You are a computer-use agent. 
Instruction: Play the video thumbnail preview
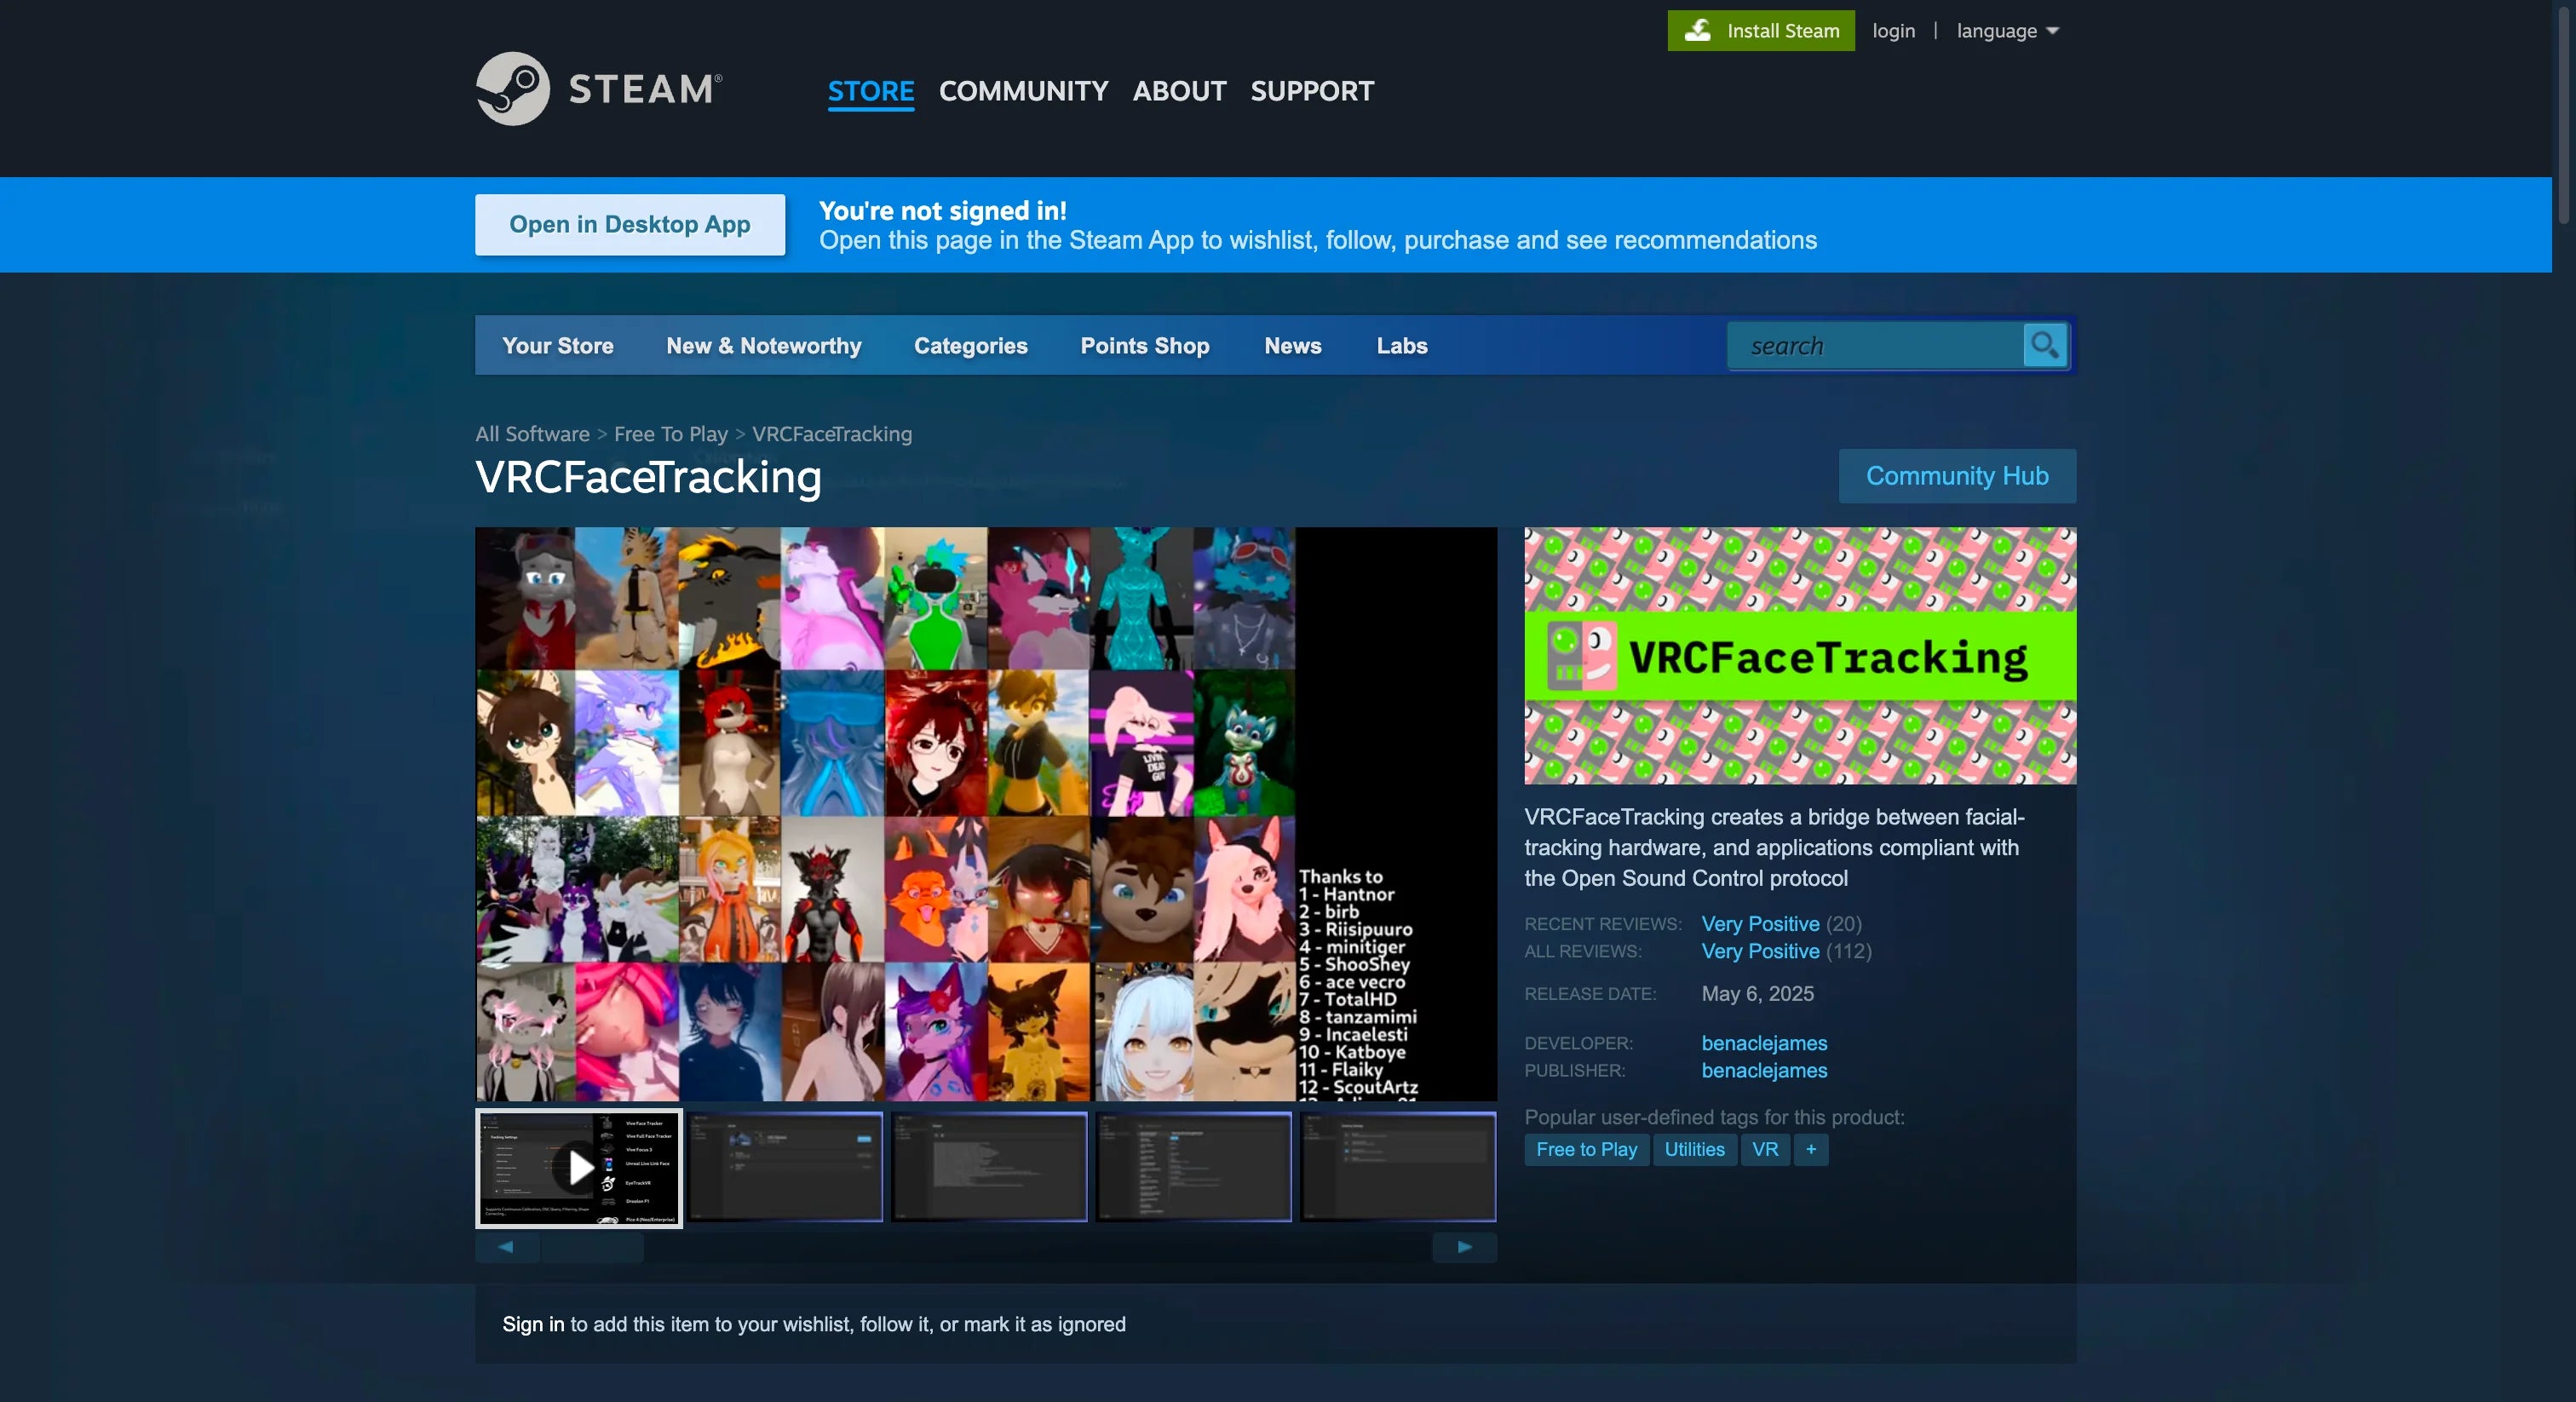[x=579, y=1167]
